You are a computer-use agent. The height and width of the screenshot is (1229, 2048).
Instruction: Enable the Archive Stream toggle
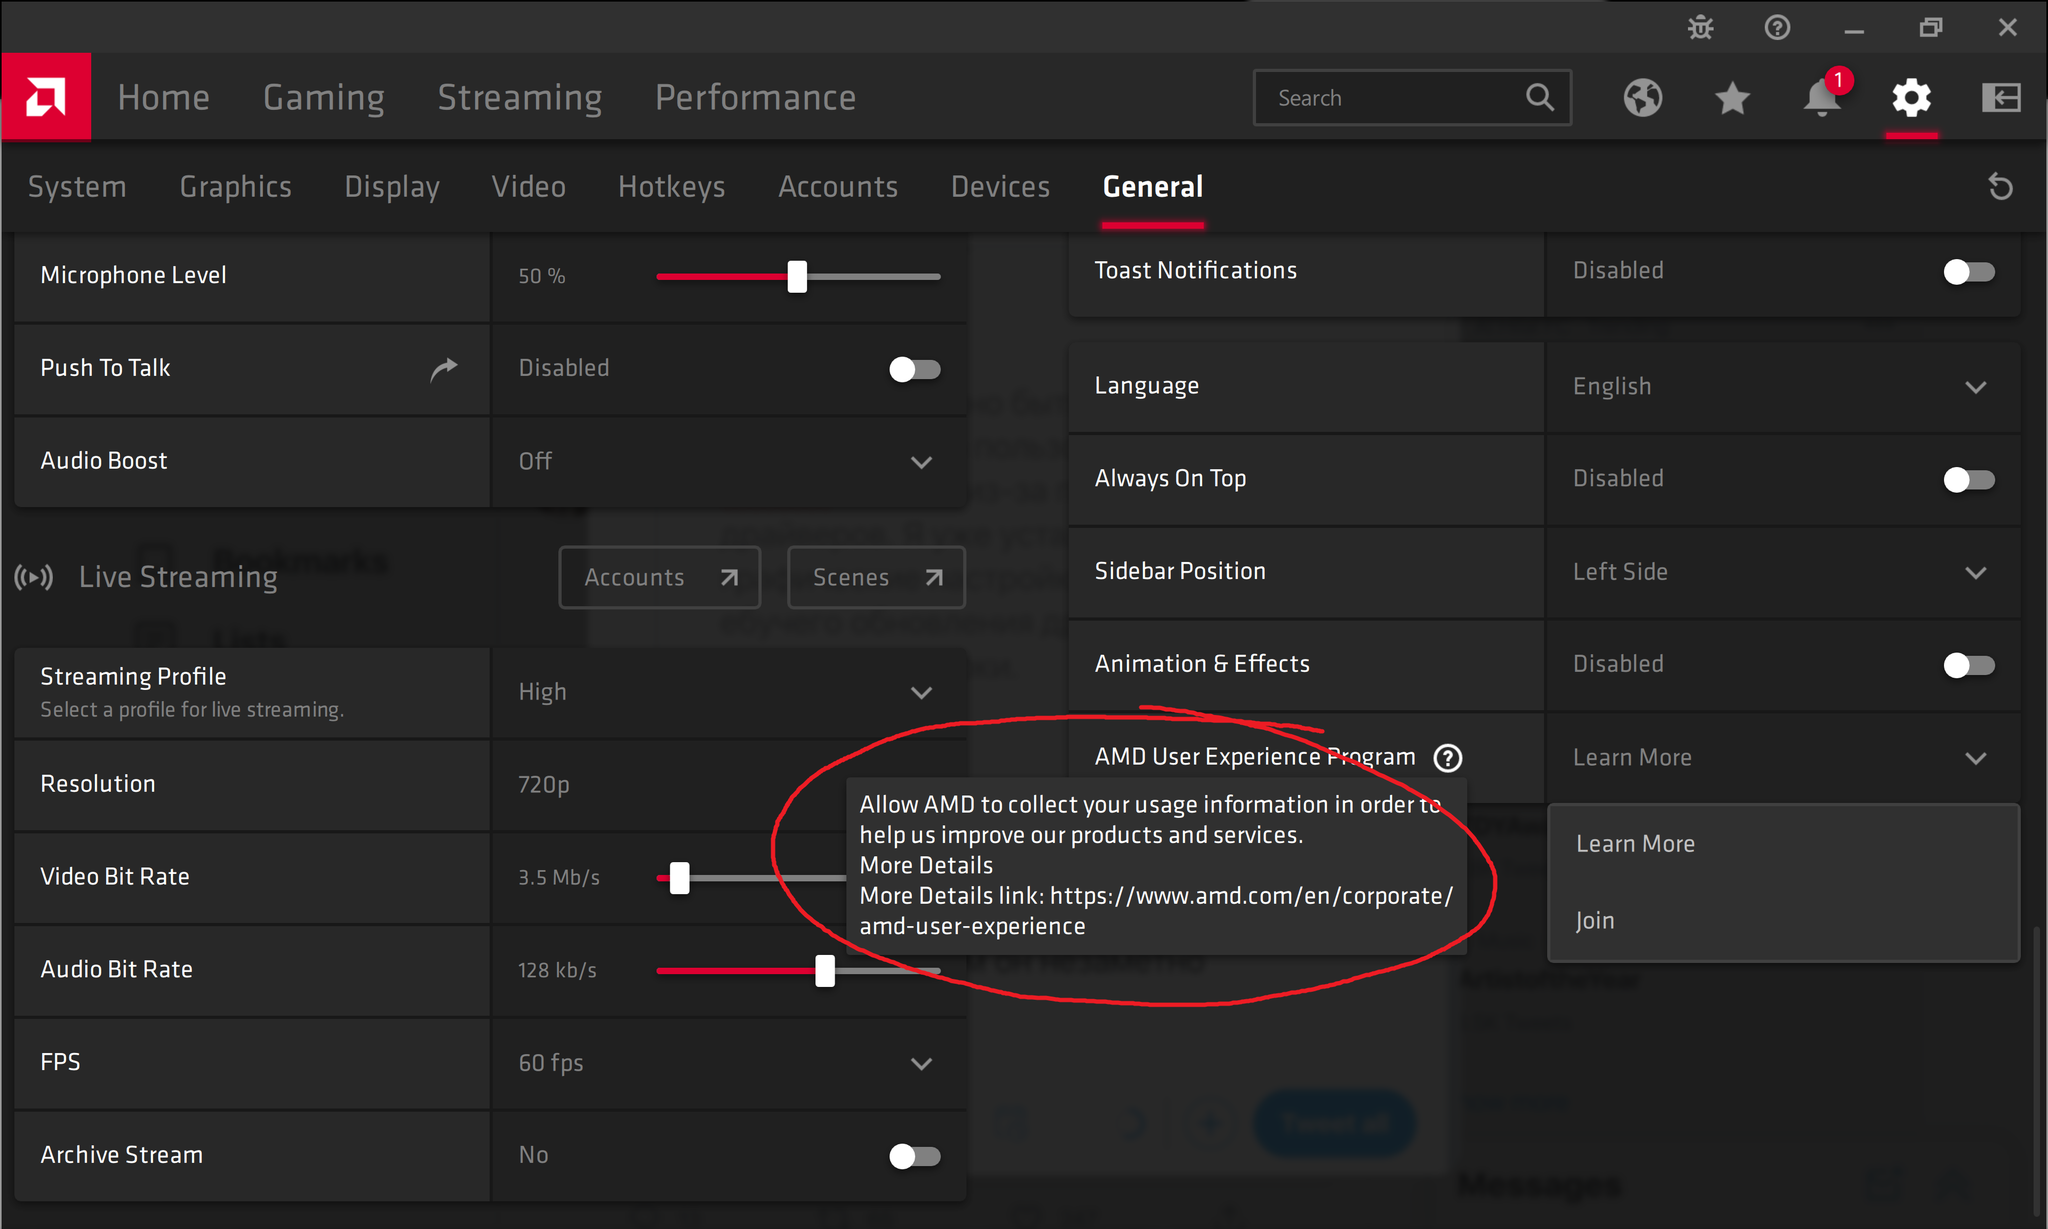[x=914, y=1156]
